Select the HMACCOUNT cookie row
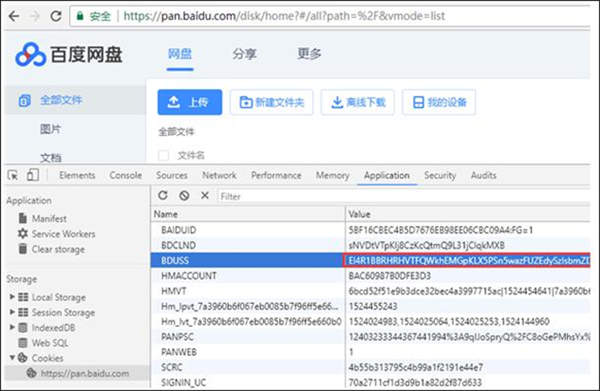 (370, 275)
